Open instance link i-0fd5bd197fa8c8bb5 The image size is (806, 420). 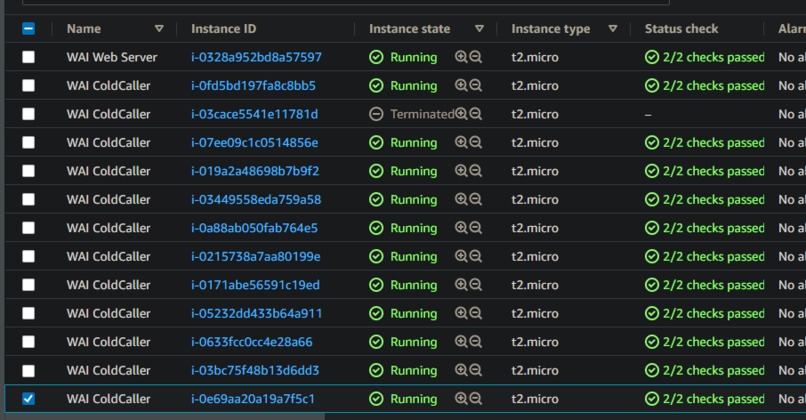pos(253,85)
